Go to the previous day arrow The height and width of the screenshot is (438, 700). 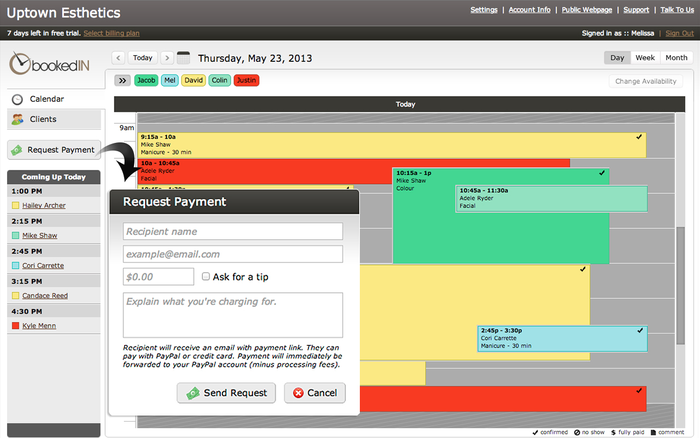(119, 58)
